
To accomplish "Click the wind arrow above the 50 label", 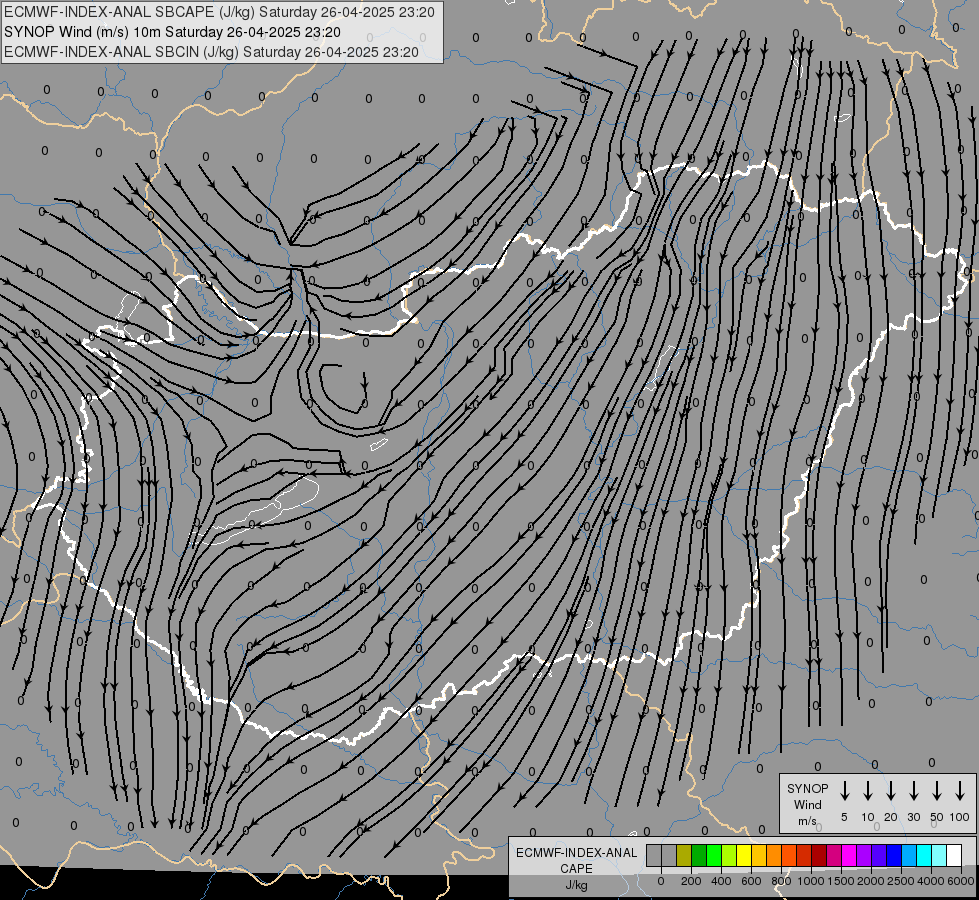I will [937, 790].
